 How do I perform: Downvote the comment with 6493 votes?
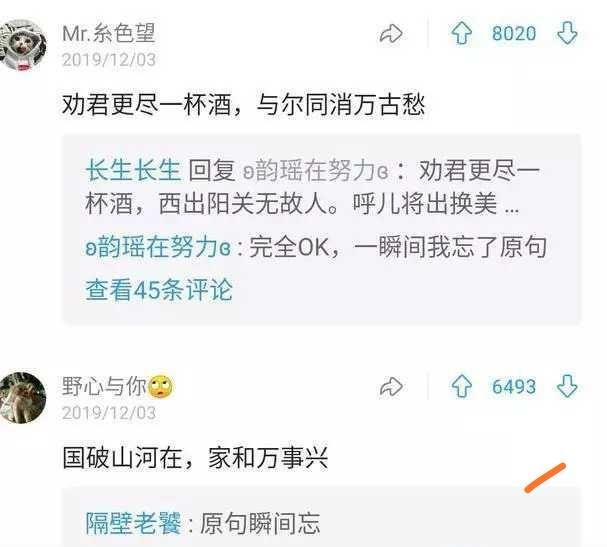pos(567,386)
